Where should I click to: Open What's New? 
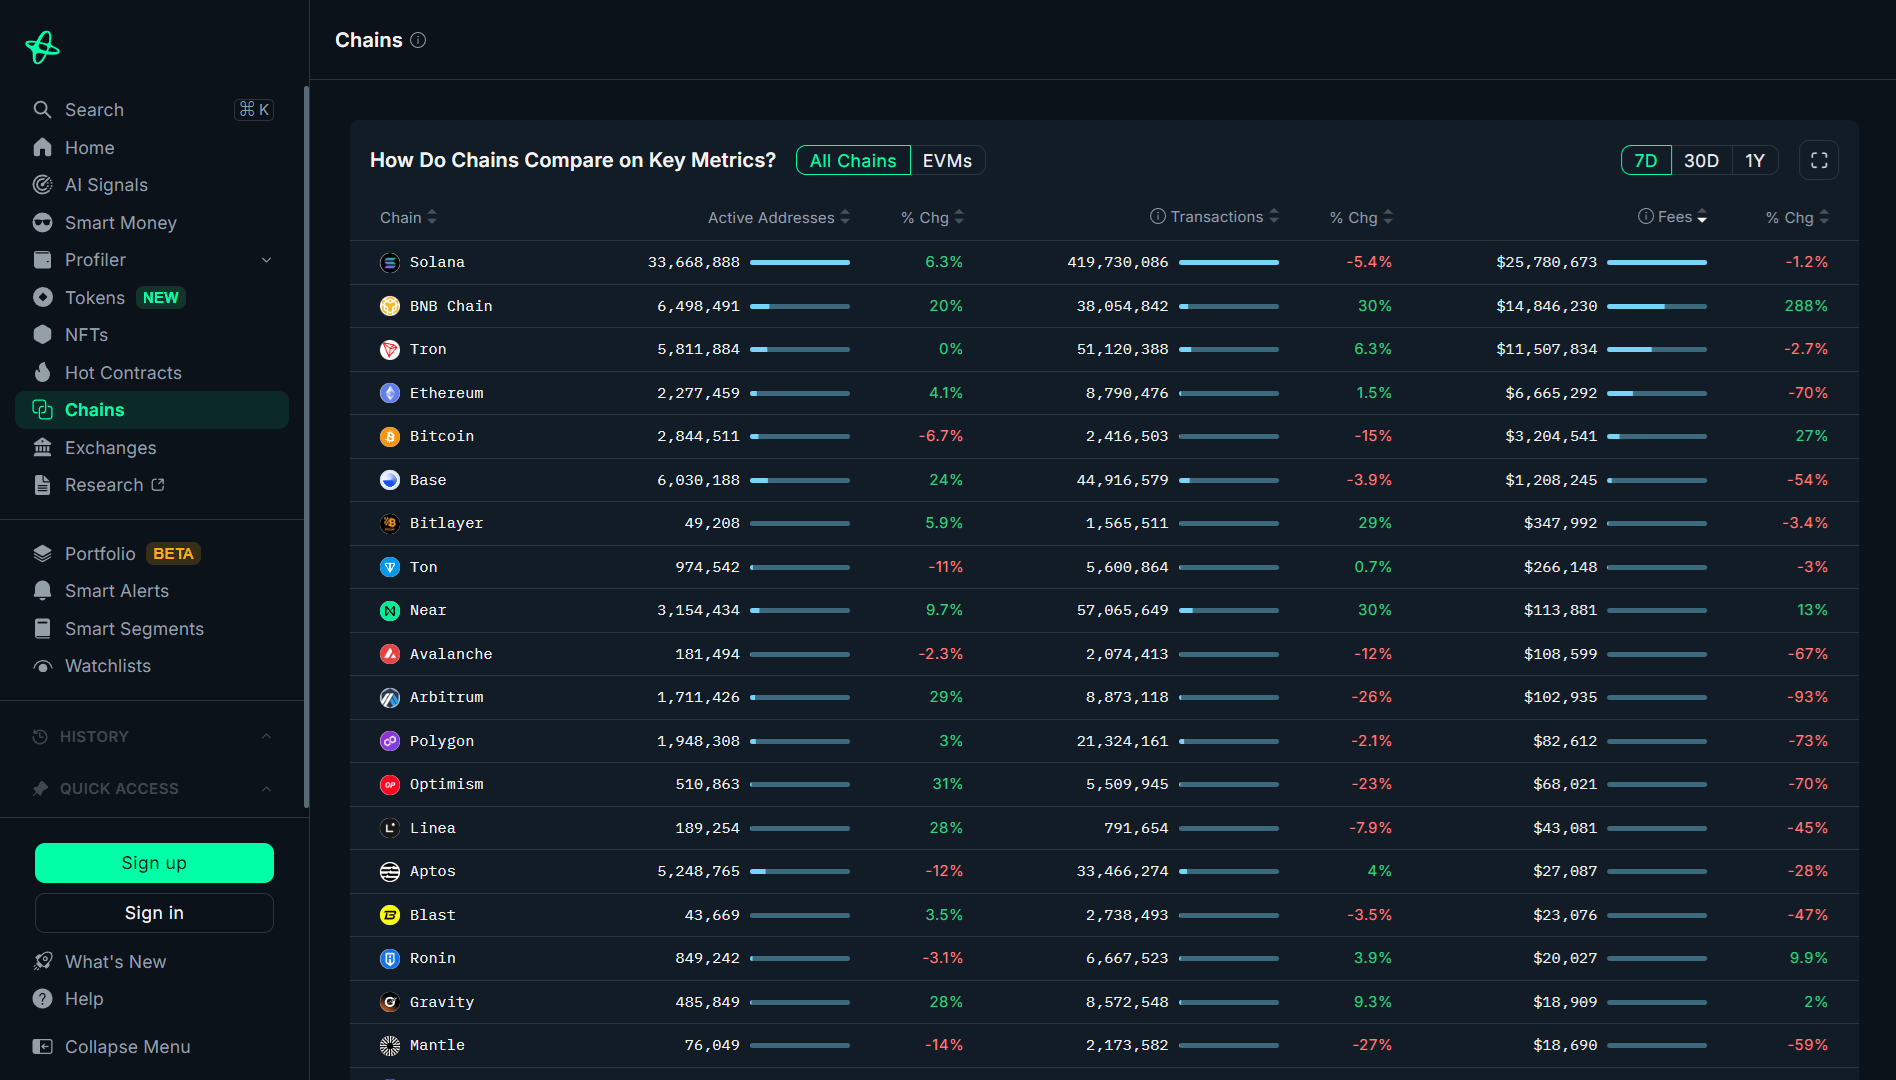(x=152, y=961)
